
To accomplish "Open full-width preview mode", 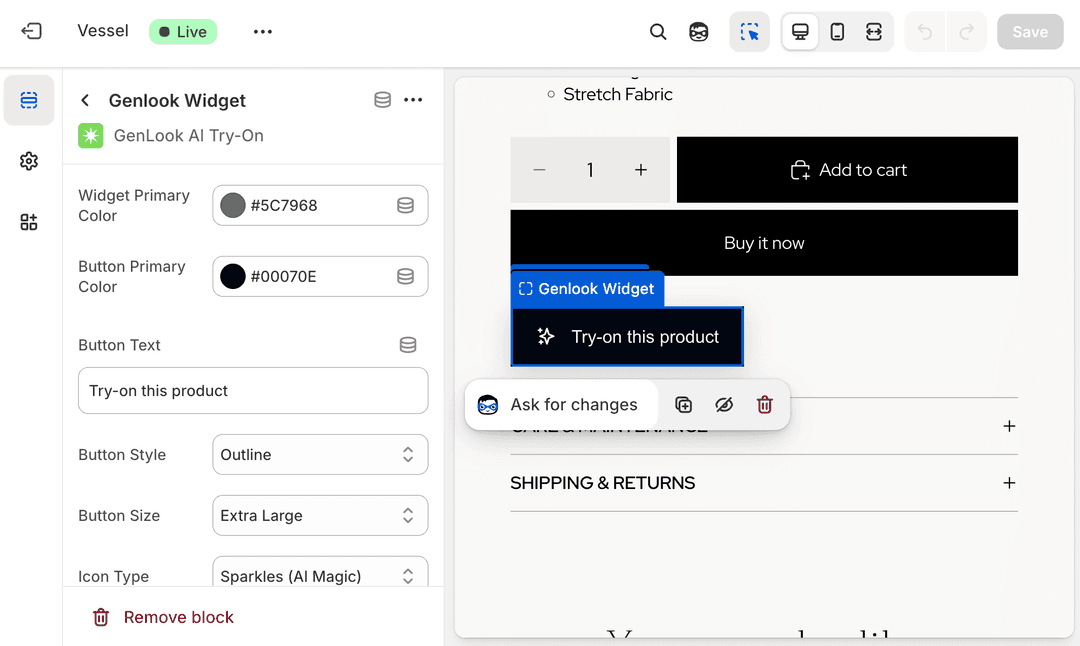I will tap(873, 31).
